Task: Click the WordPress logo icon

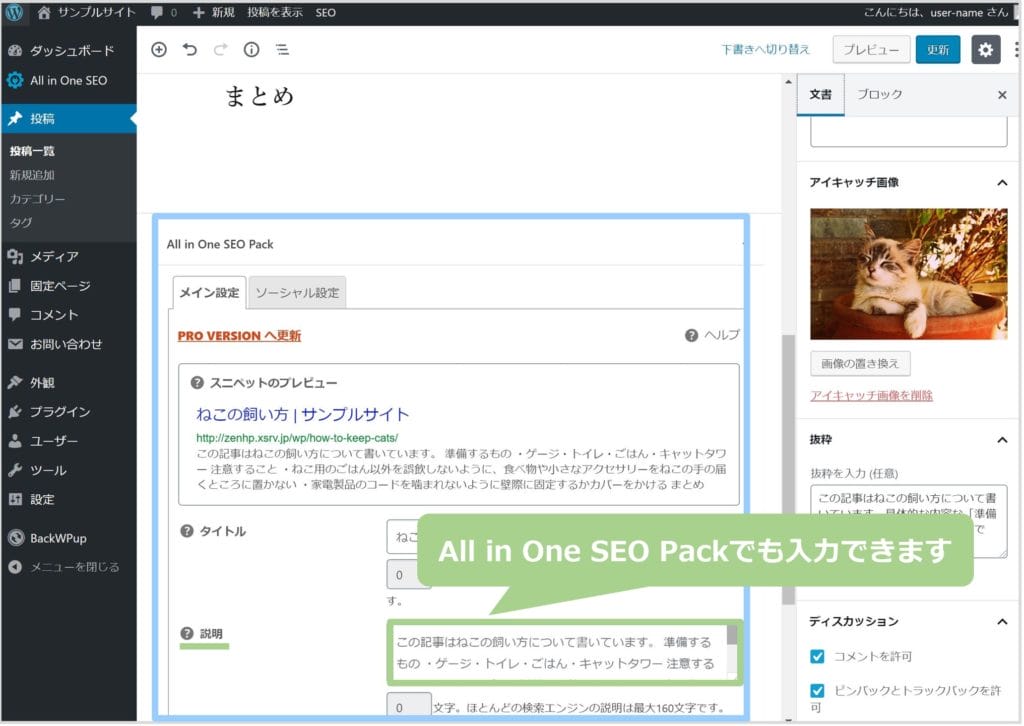Action: click(x=14, y=13)
